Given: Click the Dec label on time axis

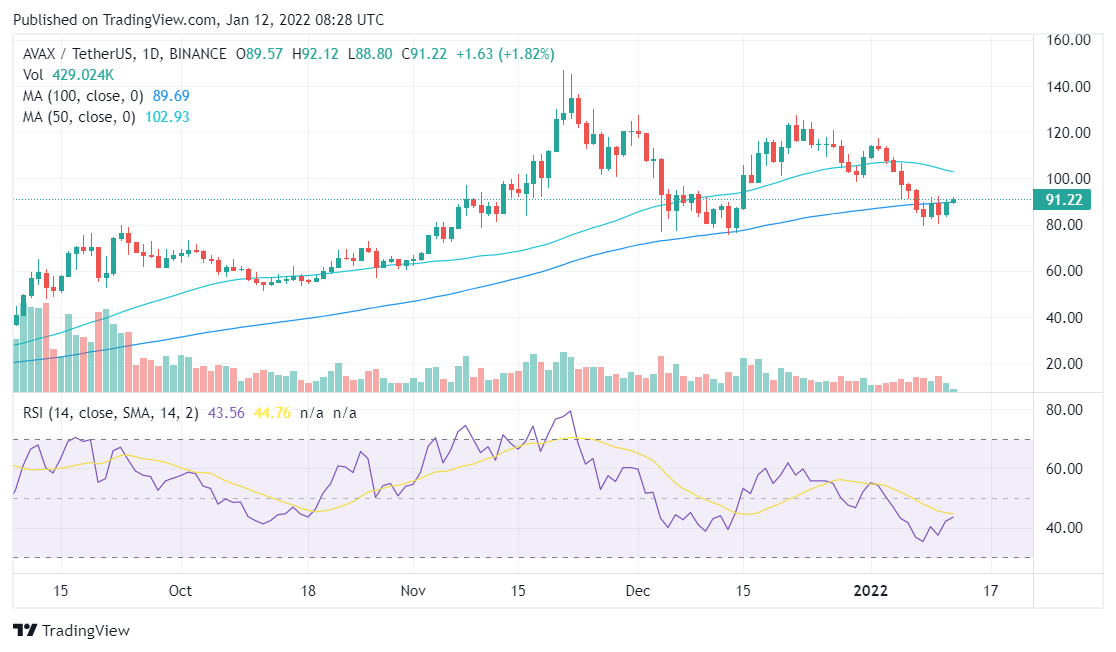Looking at the screenshot, I should click(639, 591).
